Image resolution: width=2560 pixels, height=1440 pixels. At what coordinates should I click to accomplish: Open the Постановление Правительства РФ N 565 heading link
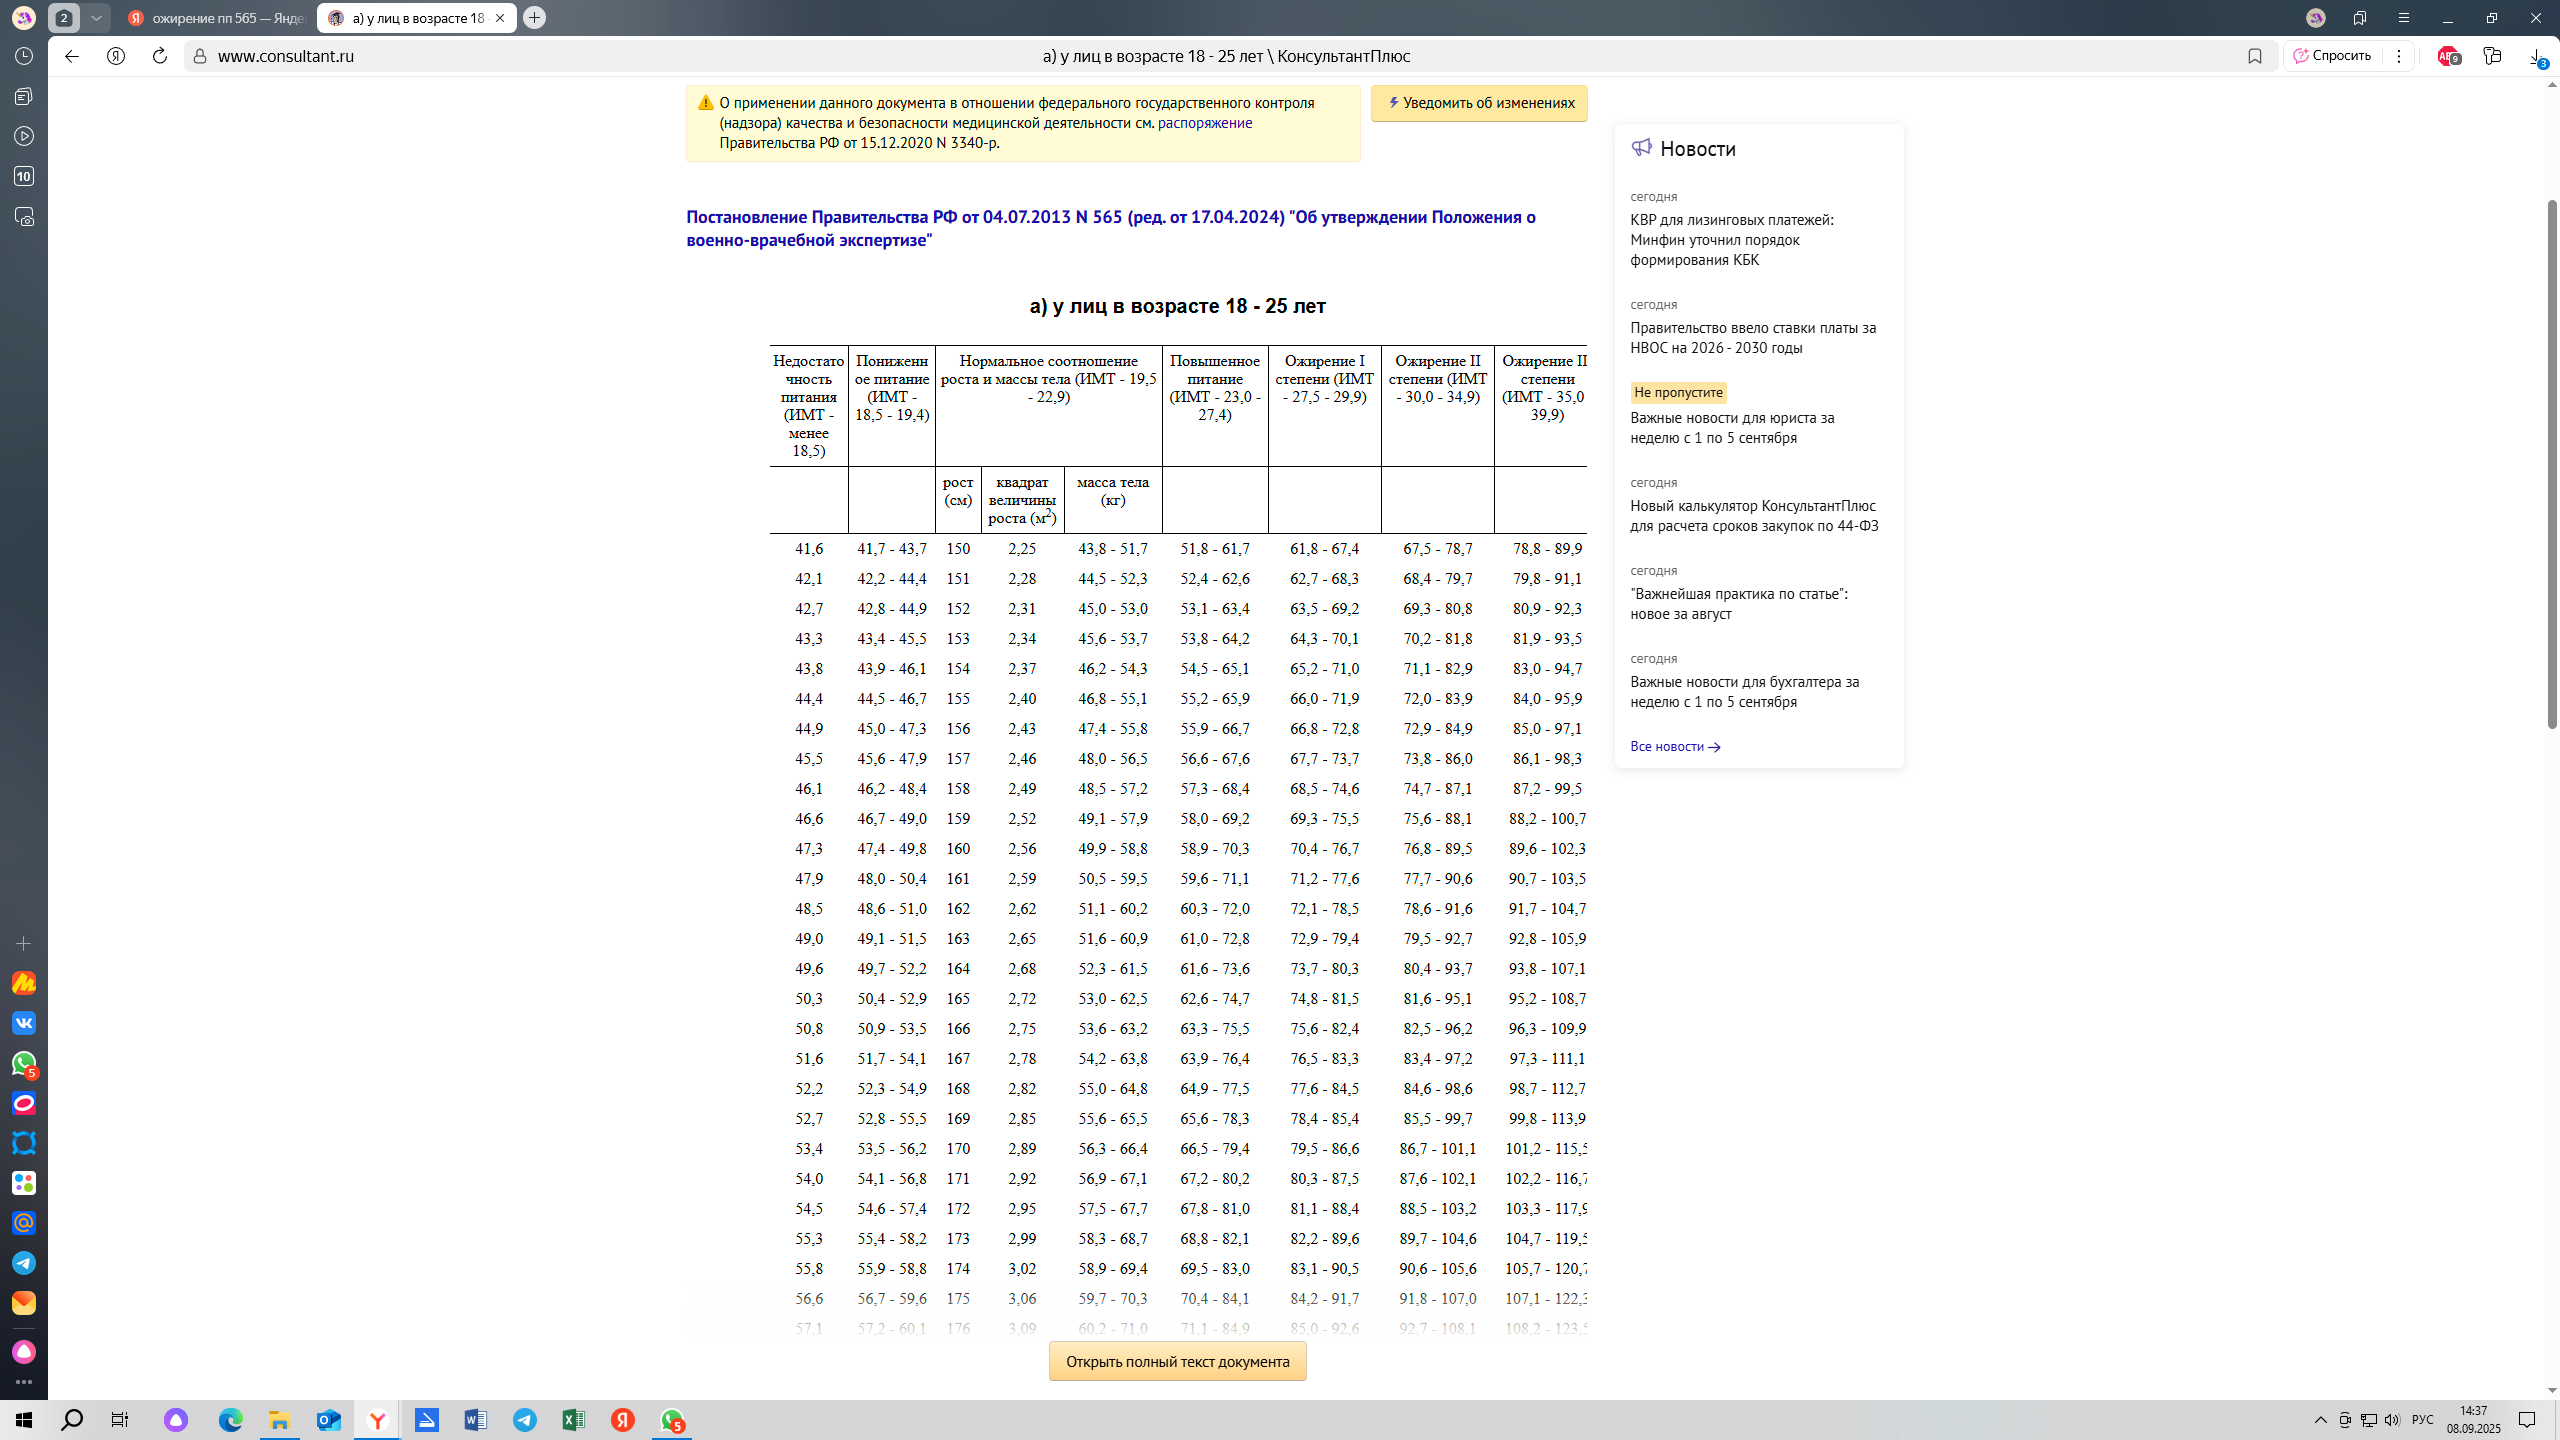[1111, 229]
